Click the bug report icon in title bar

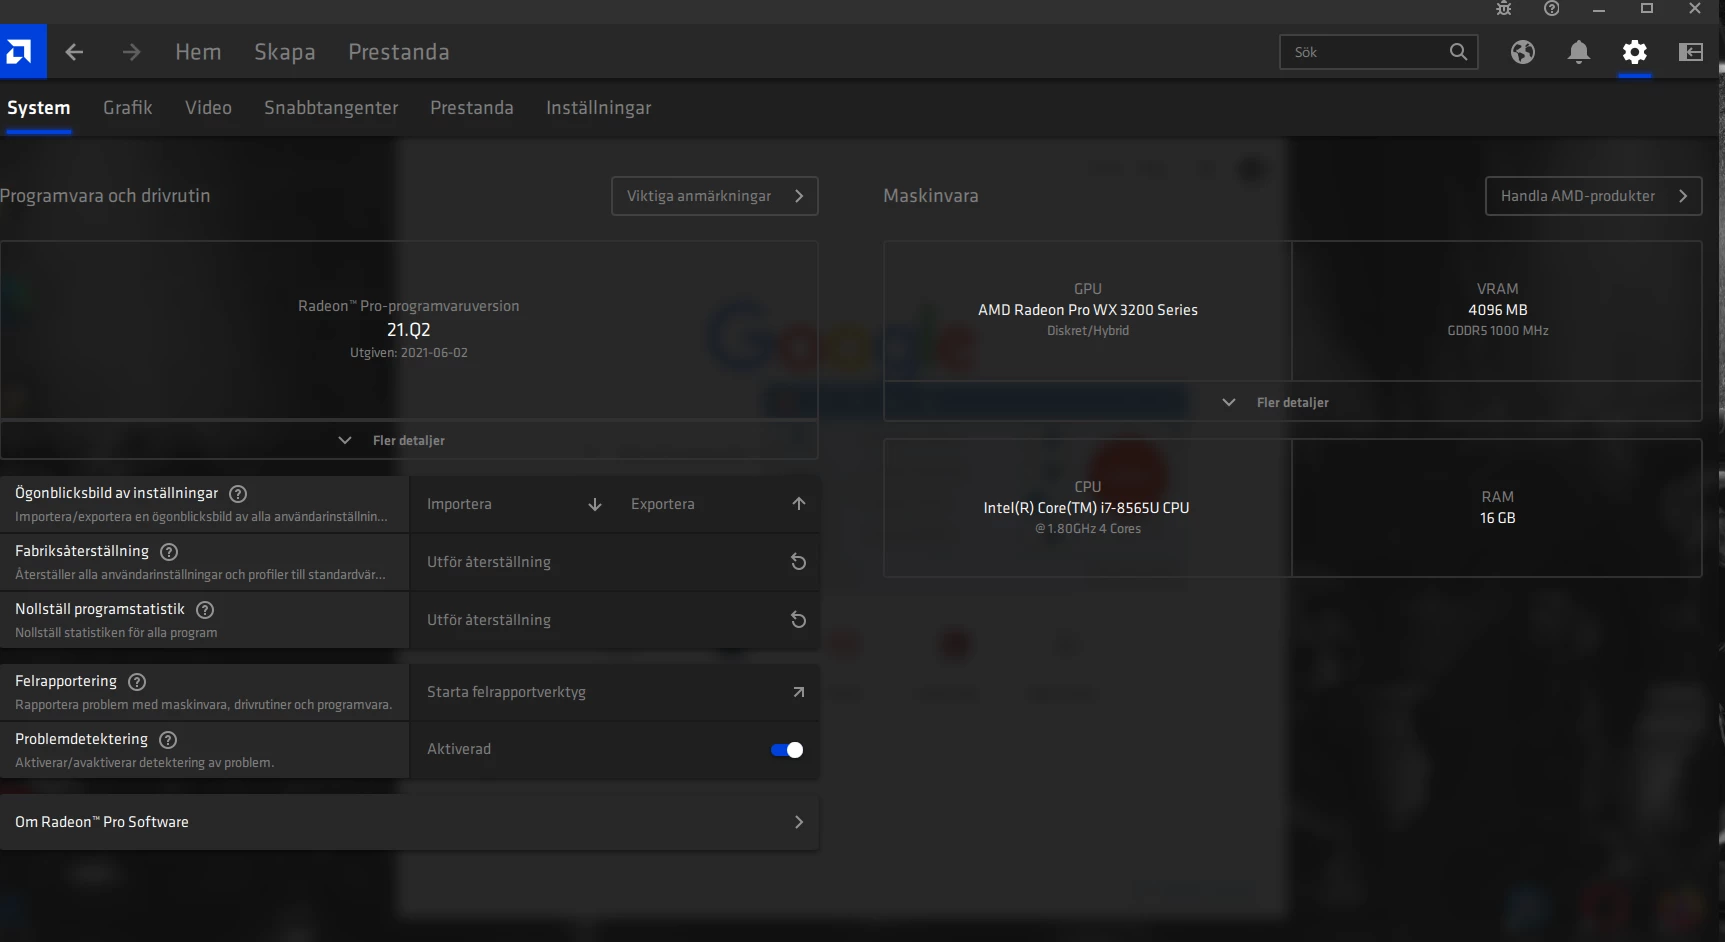(x=1504, y=9)
